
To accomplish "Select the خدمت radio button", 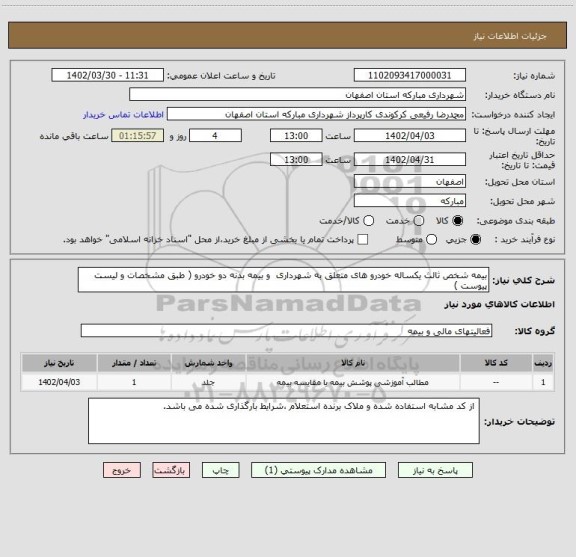I will pos(418,221).
